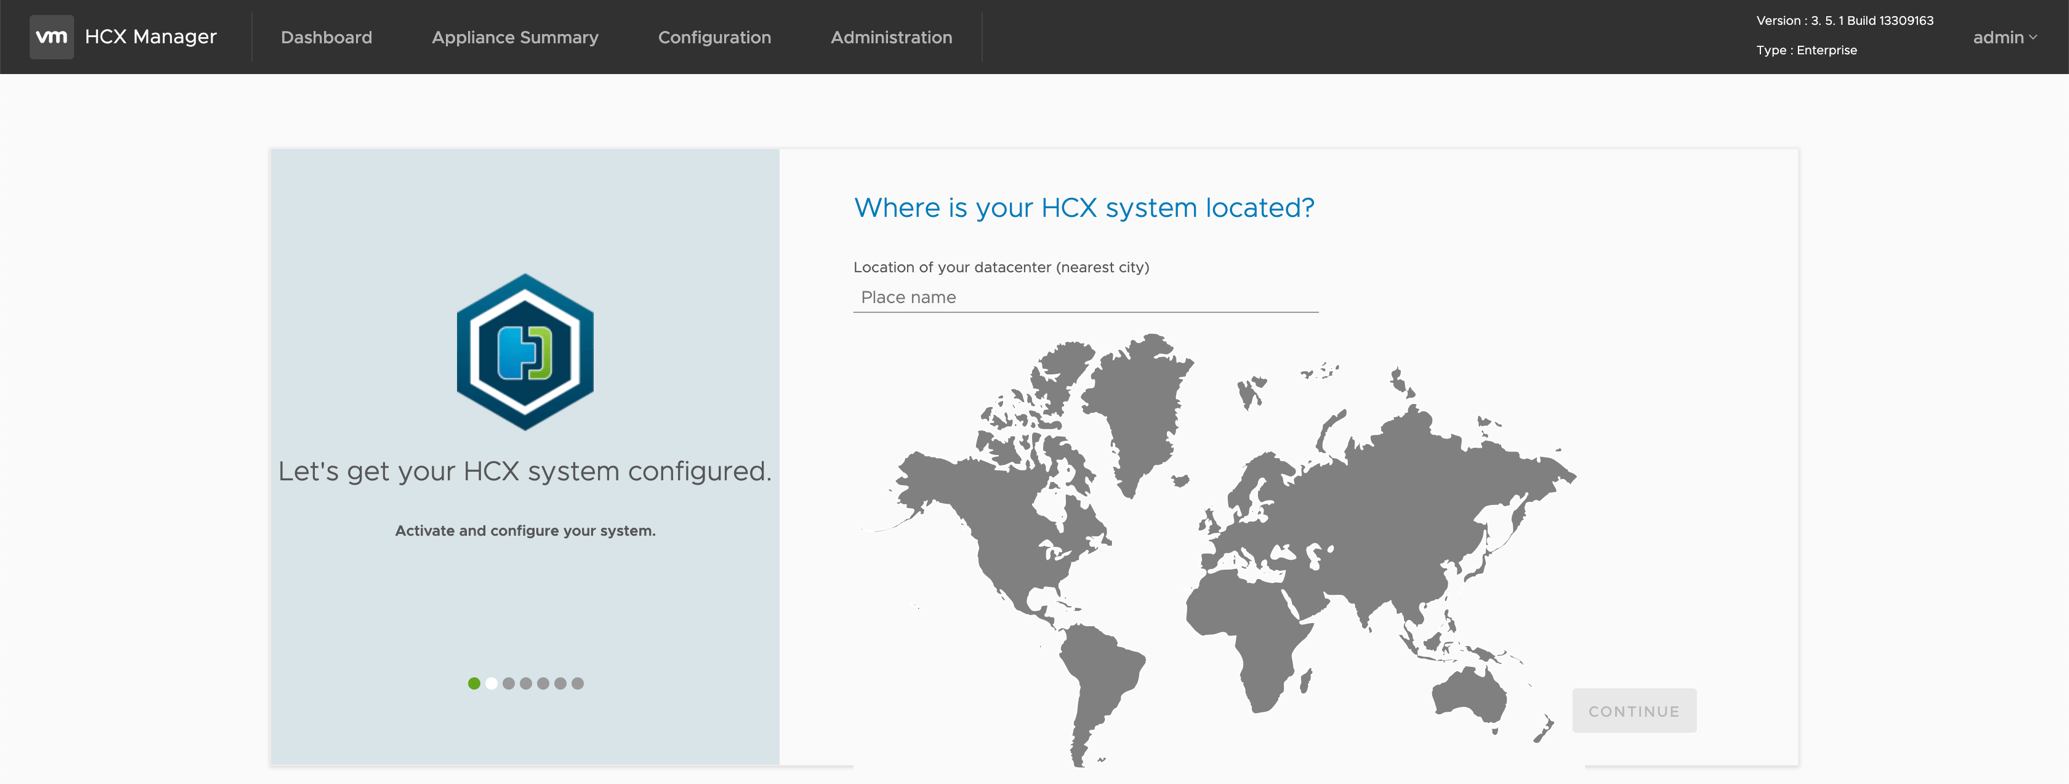Image resolution: width=2069 pixels, height=784 pixels.
Task: Click the vm logo icon
Action: point(51,37)
